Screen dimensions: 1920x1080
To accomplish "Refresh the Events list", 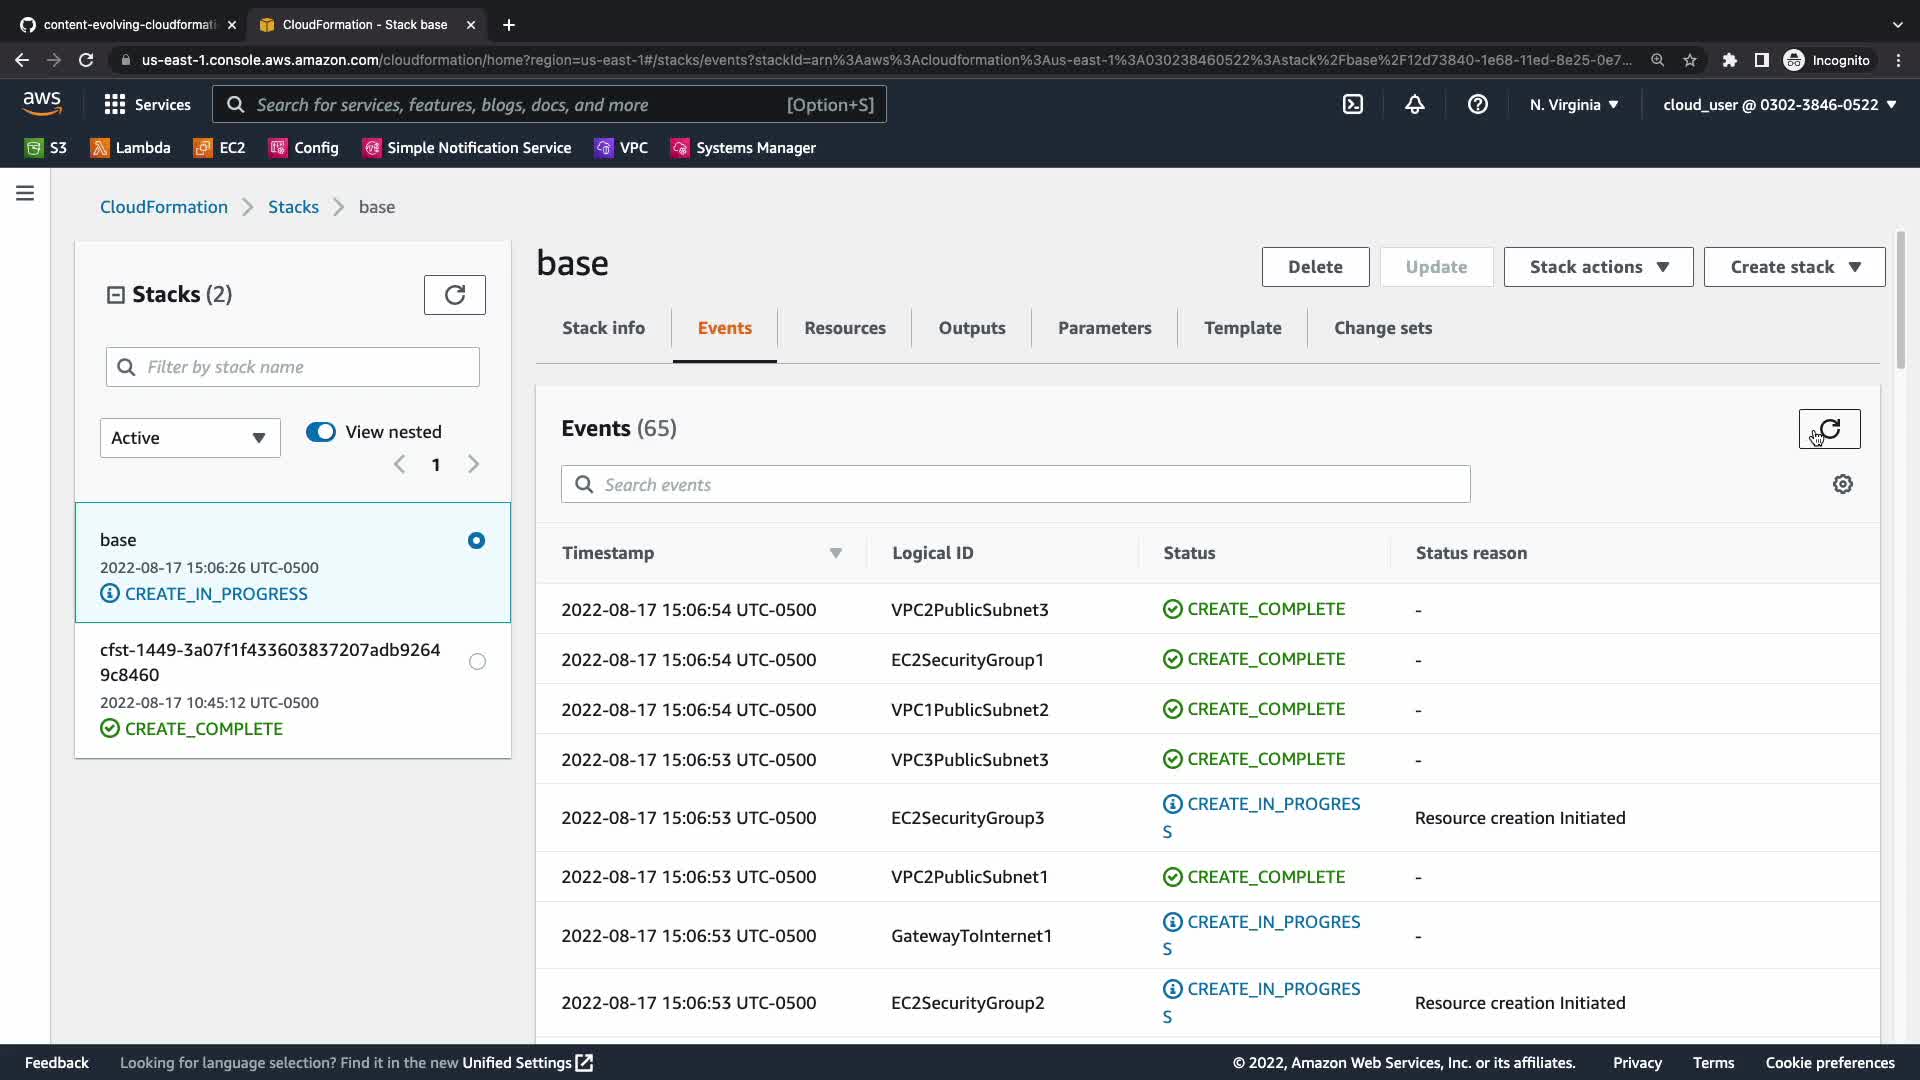I will point(1829,429).
